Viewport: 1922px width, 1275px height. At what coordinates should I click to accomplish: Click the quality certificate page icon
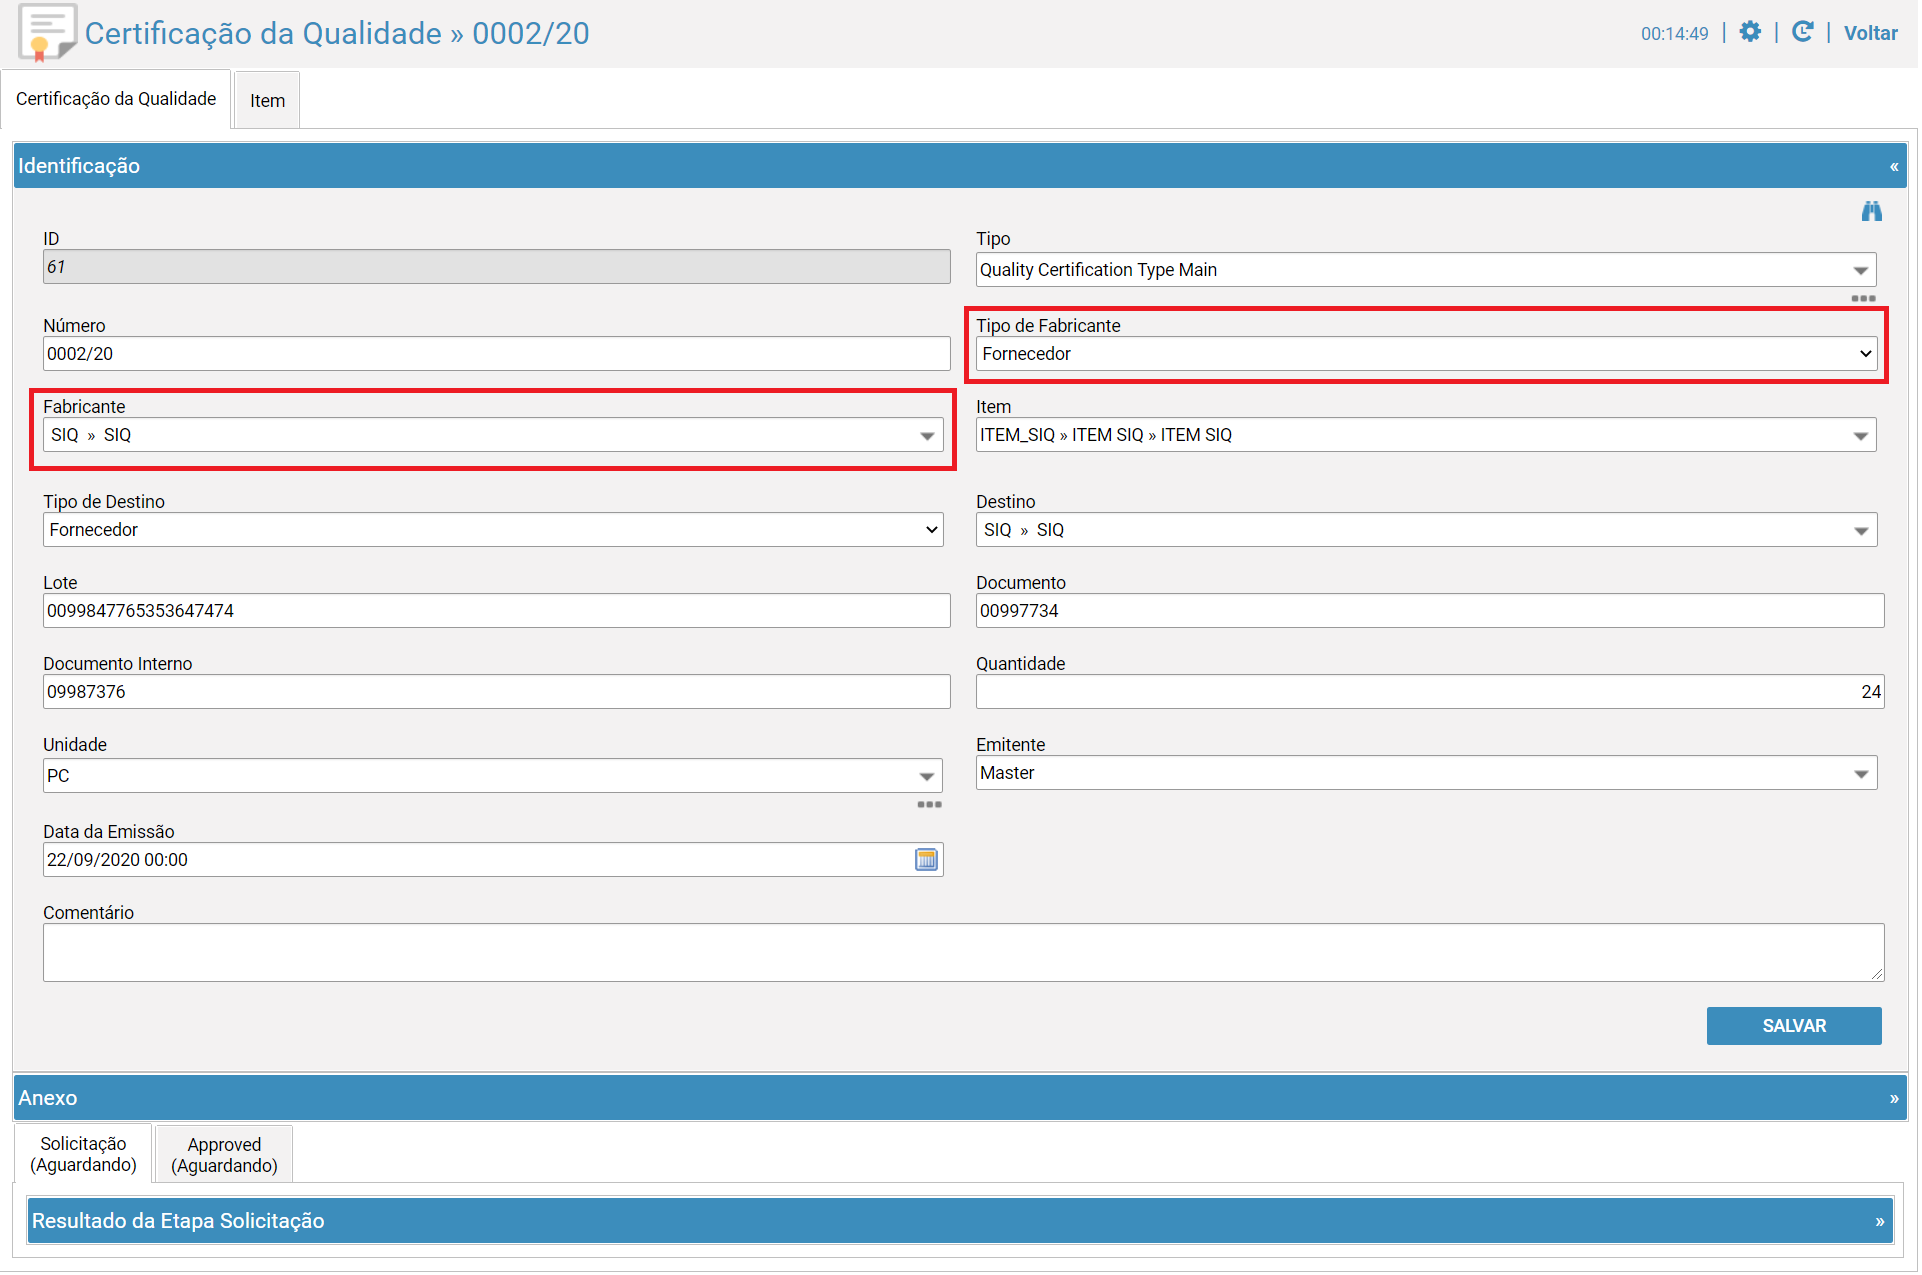46,32
